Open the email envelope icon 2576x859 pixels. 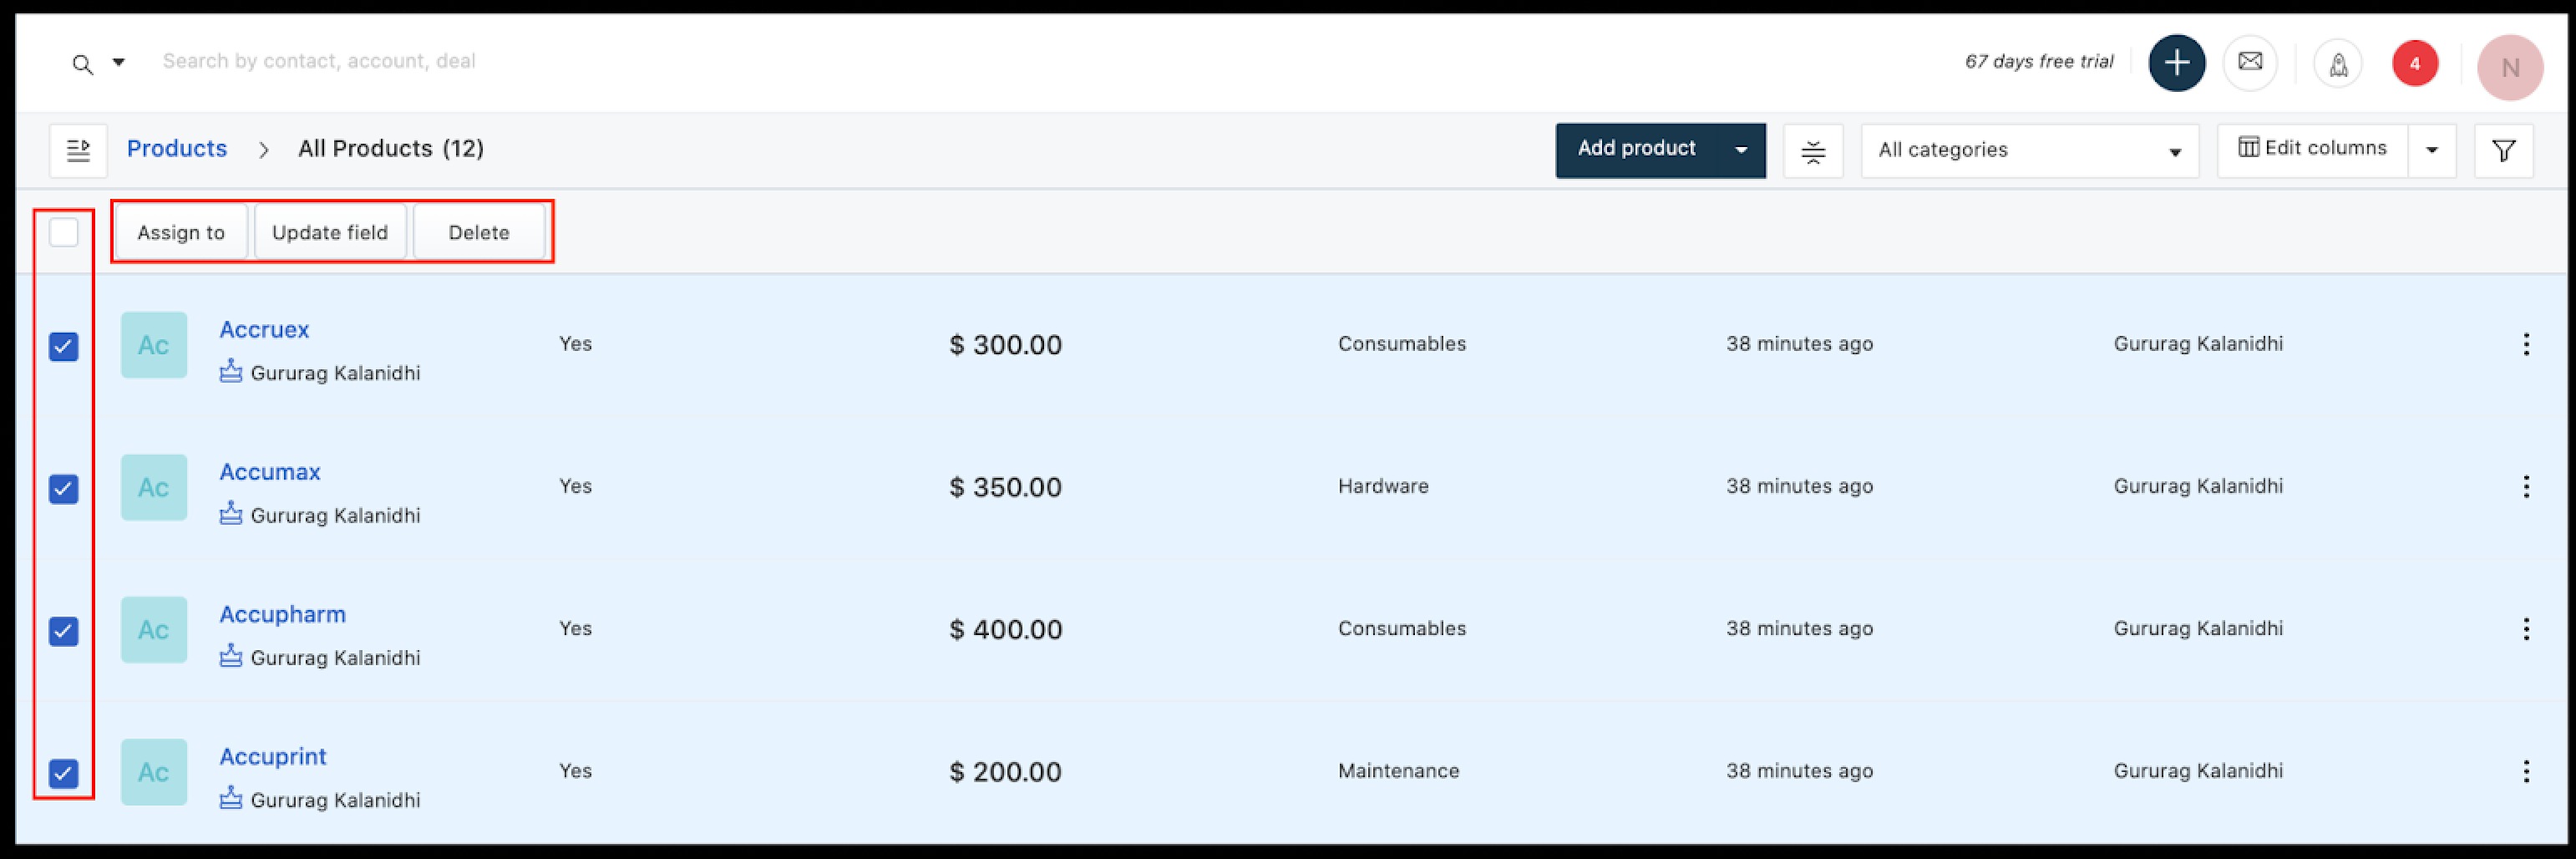click(2250, 63)
